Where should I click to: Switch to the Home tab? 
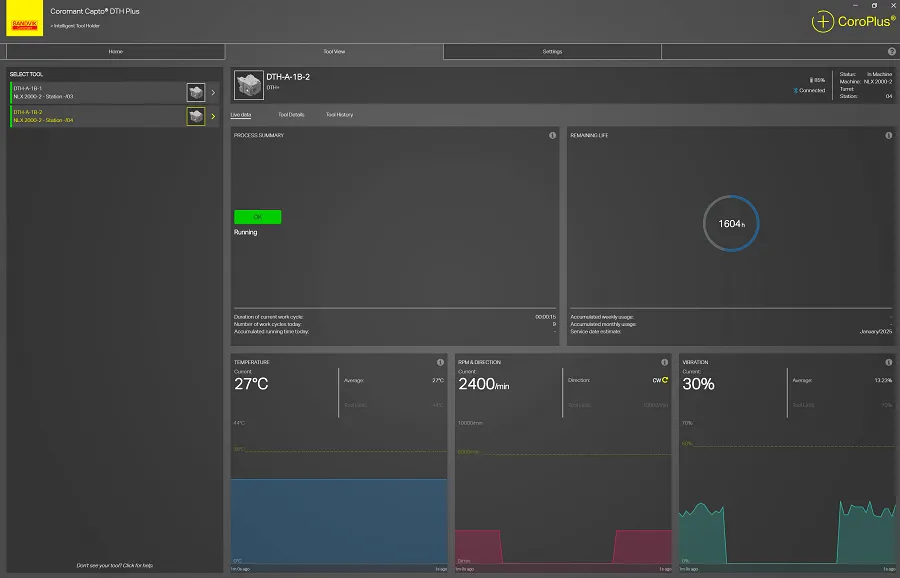point(115,51)
